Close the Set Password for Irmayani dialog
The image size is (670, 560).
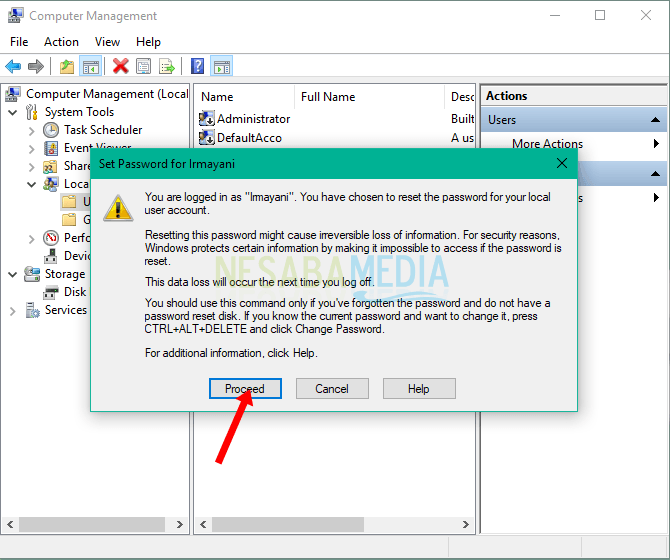point(561,163)
